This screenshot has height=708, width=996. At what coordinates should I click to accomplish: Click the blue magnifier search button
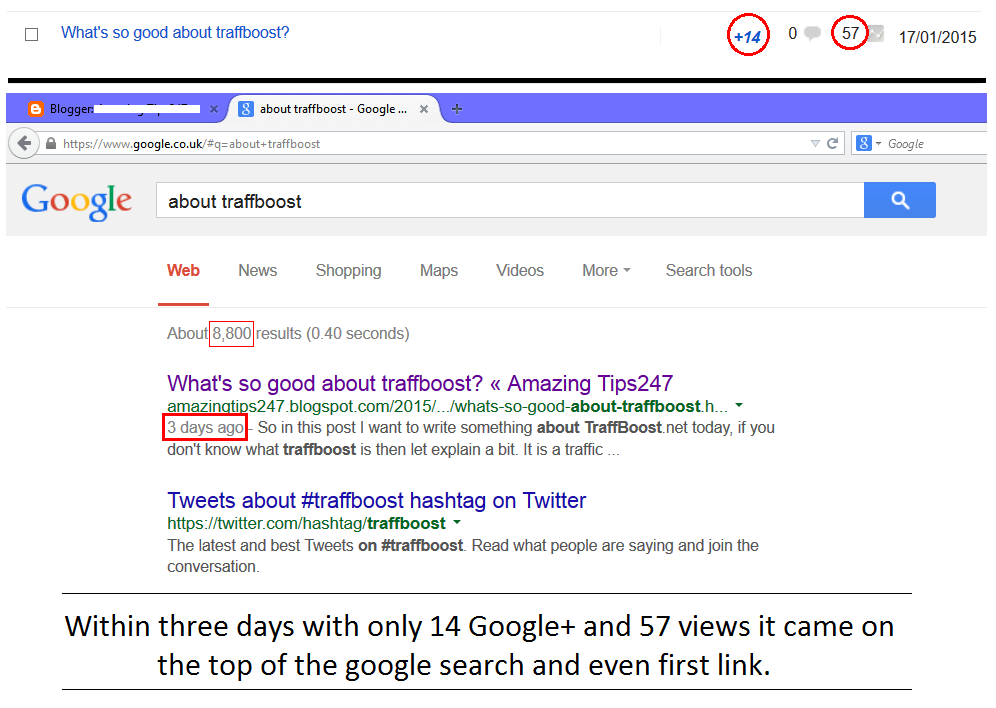(899, 200)
